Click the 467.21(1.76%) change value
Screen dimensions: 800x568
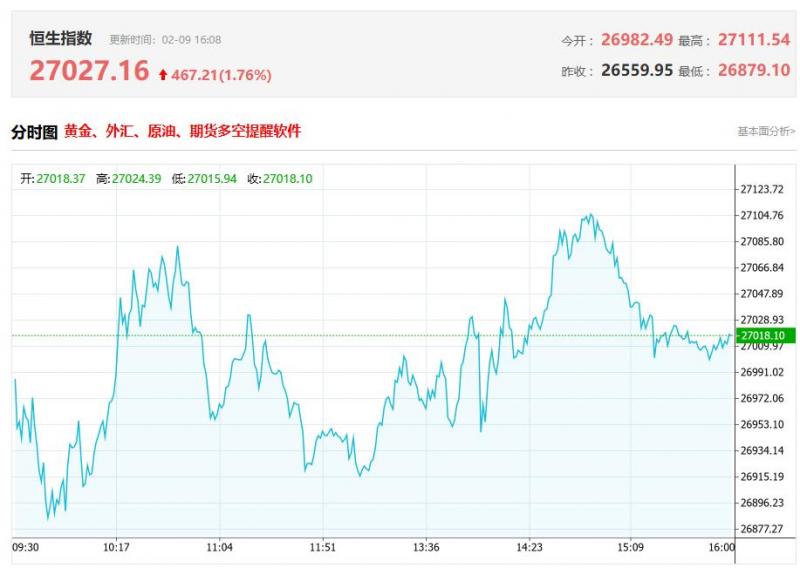pos(221,75)
